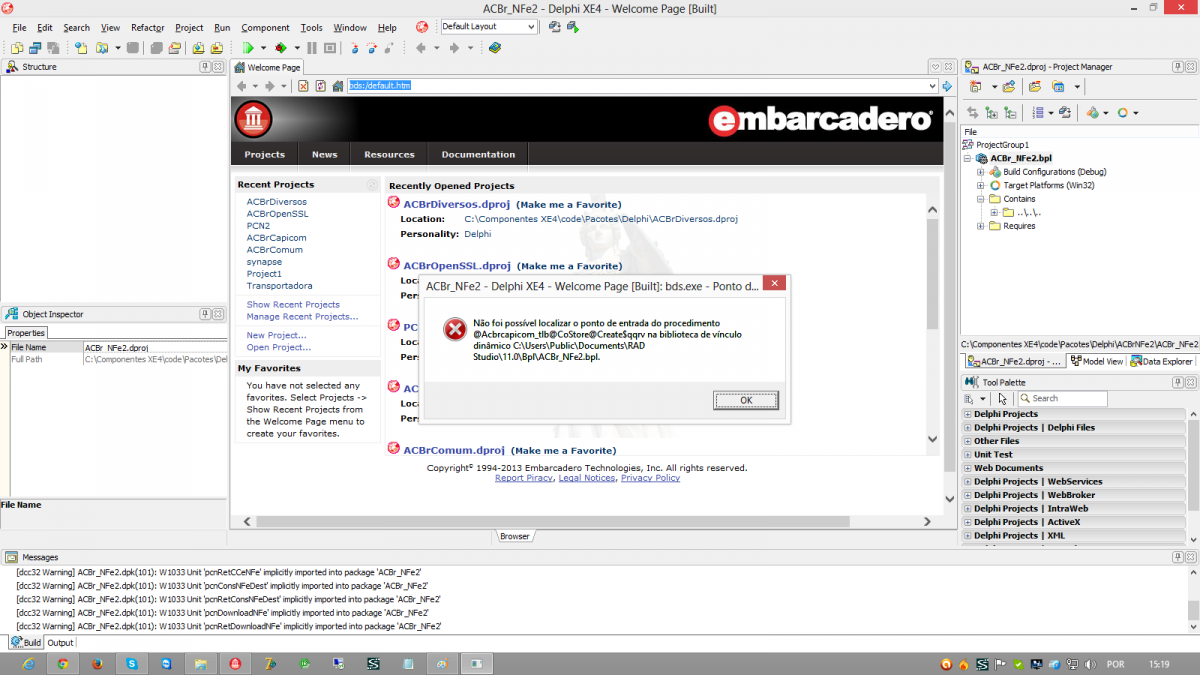Image resolution: width=1200 pixels, height=675 pixels.
Task: Click the Go arrow beside the address bar
Action: pyautogui.click(x=946, y=86)
